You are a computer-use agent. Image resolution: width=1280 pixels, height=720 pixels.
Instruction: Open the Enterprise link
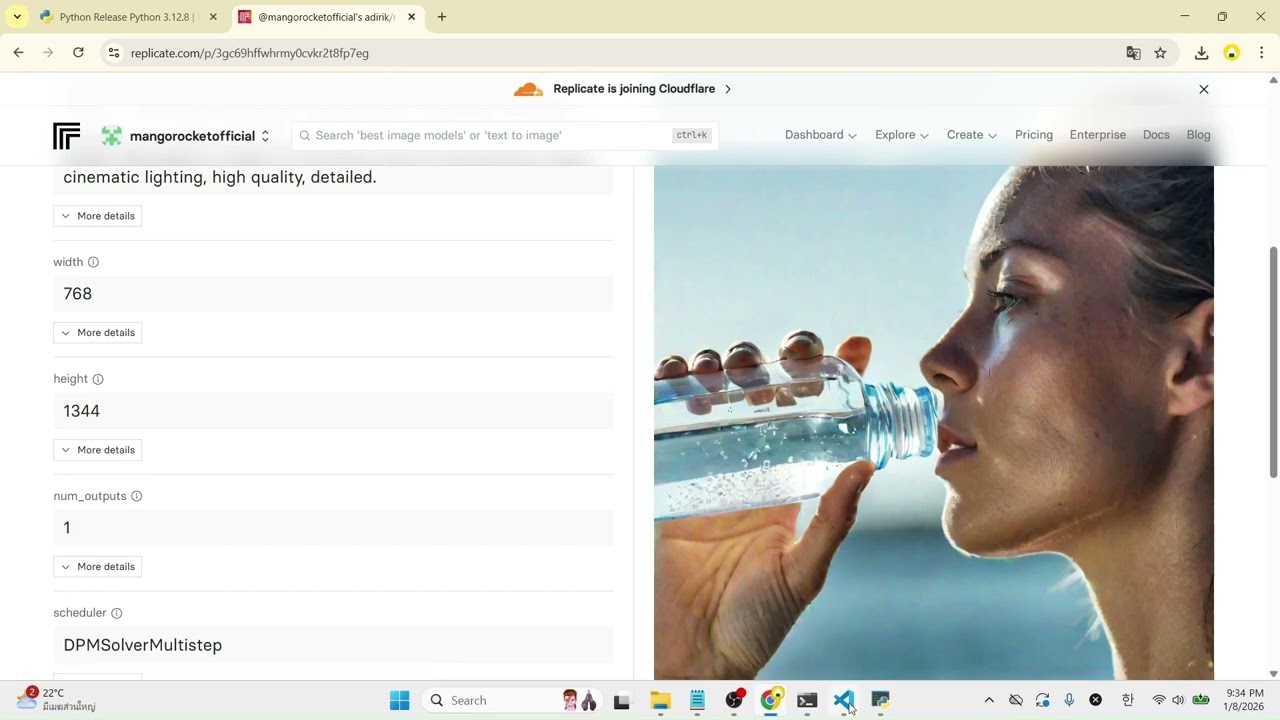coord(1097,135)
